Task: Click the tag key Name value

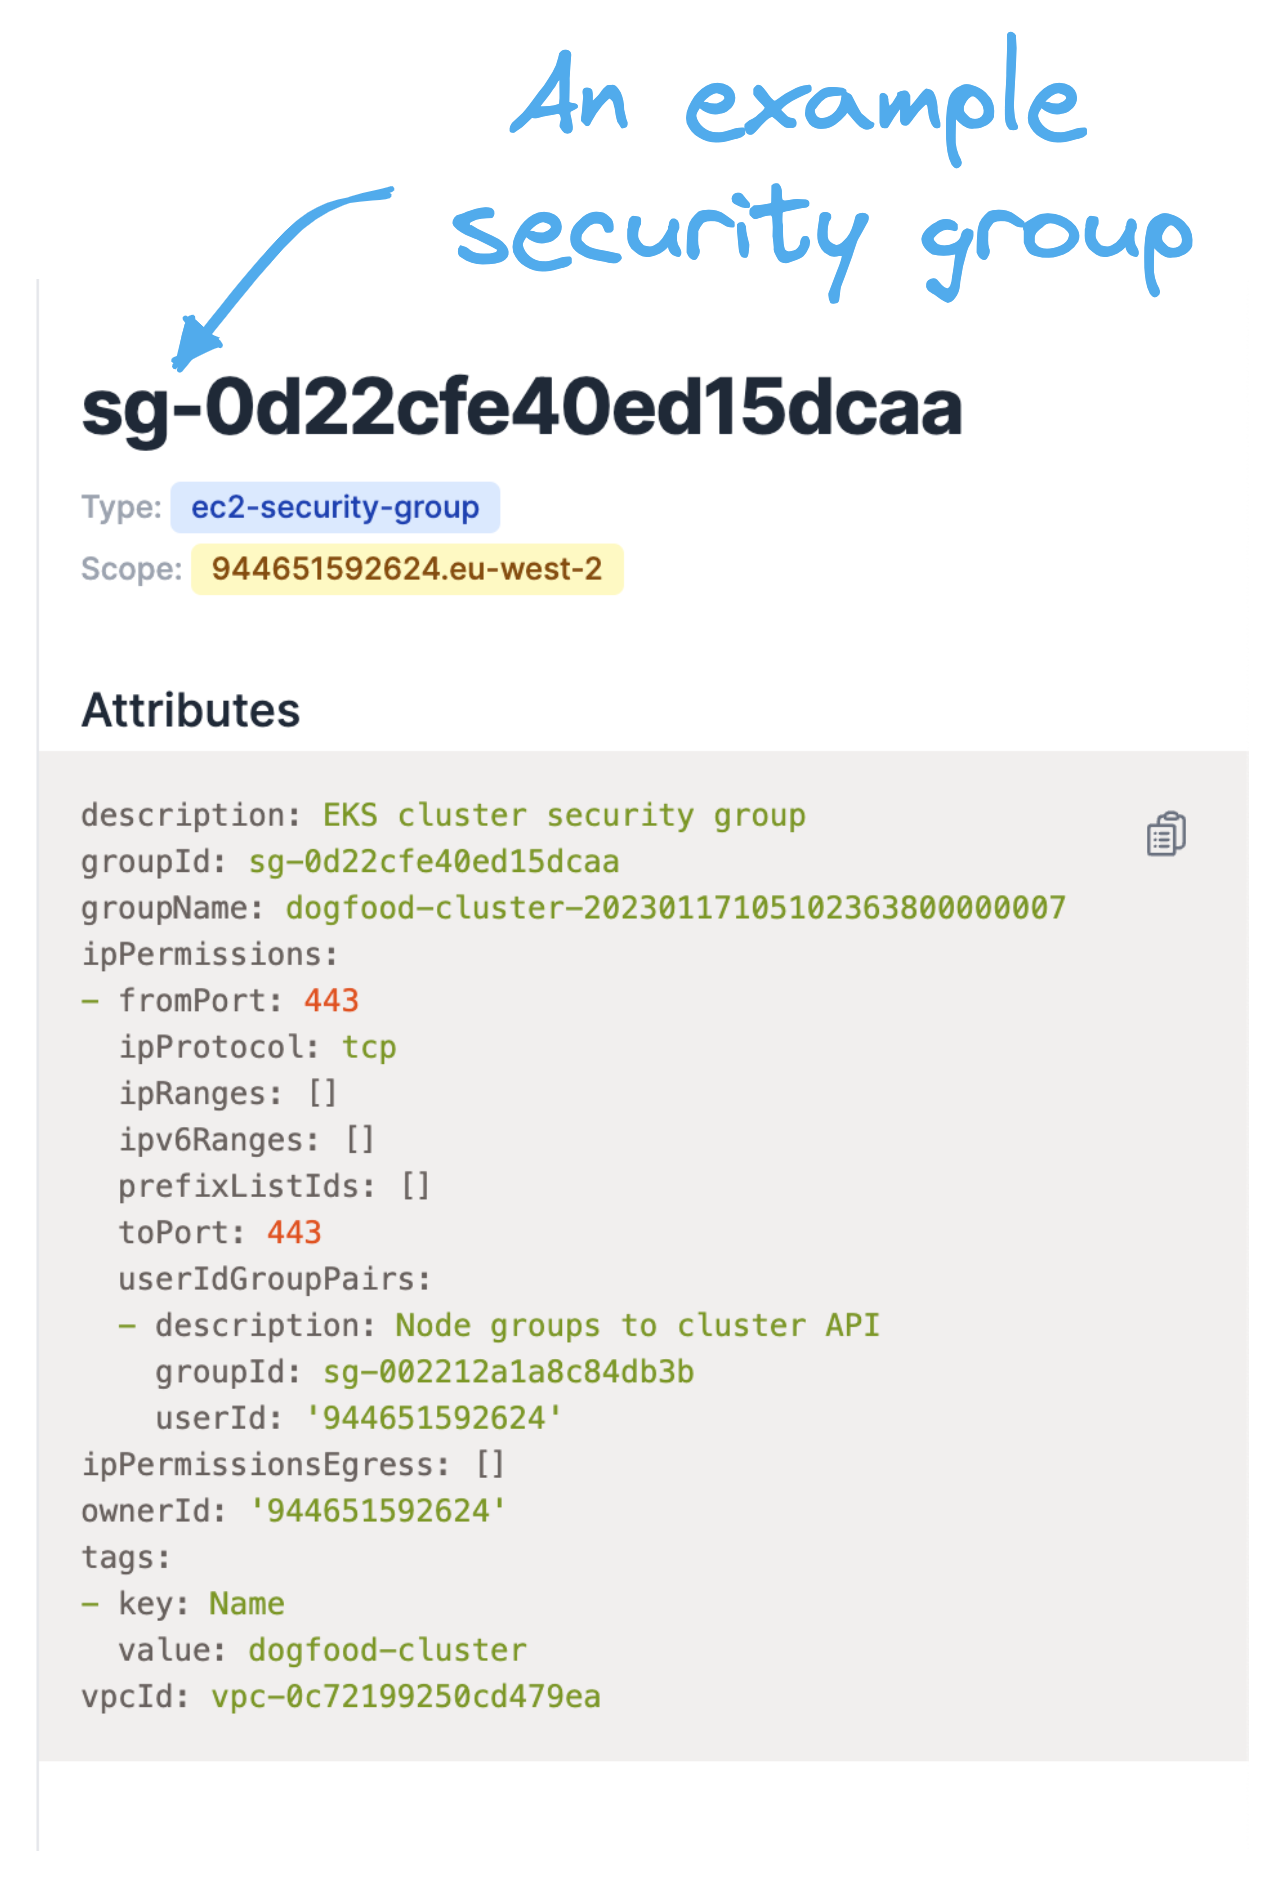Action: [x=247, y=1604]
